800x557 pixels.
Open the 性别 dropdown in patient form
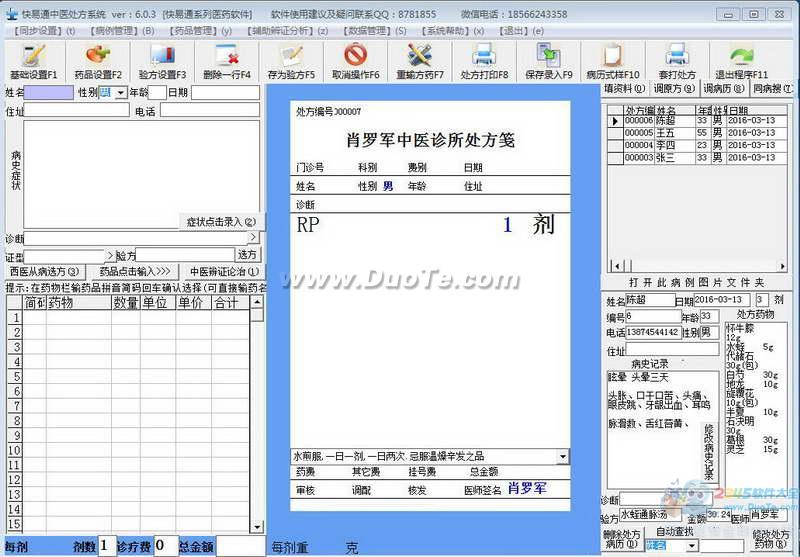121,93
